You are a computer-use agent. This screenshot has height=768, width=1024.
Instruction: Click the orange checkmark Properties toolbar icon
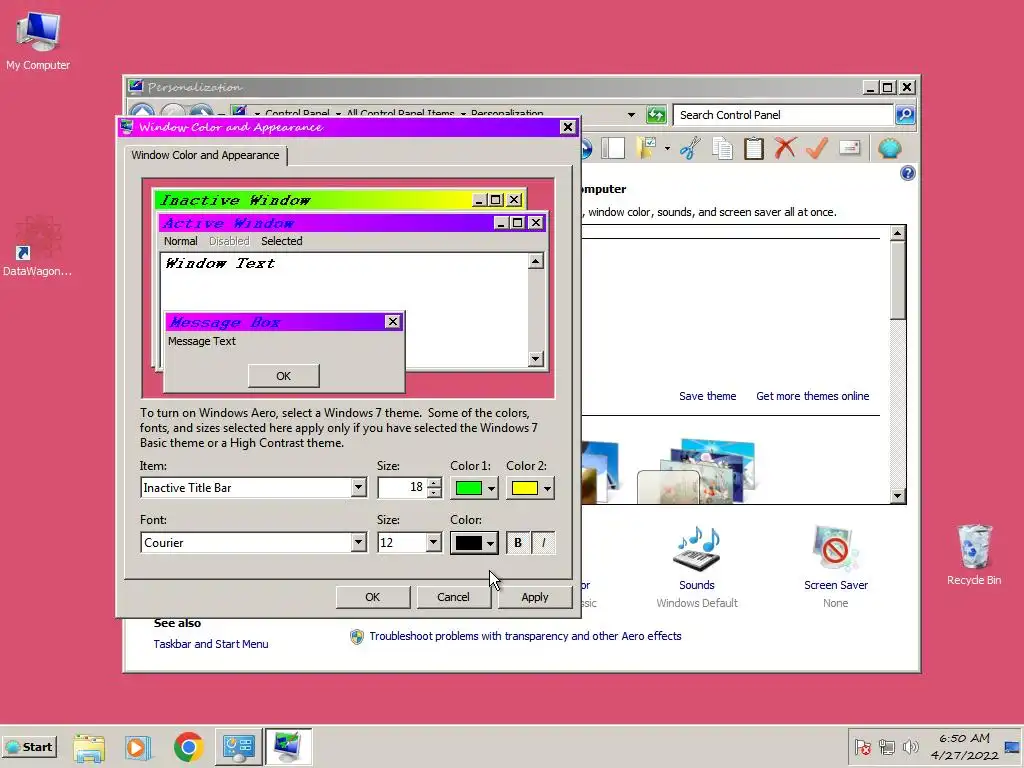tap(817, 148)
